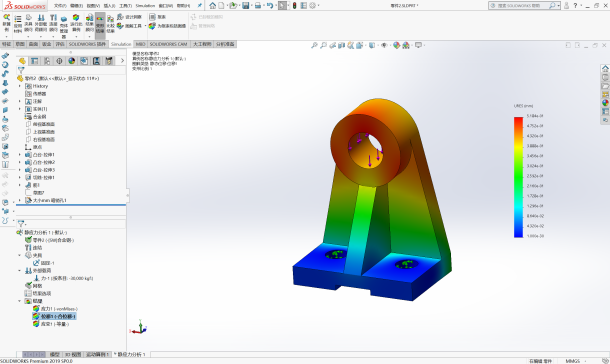
Task: Select the 应力1 (-vonMises-) result plot
Action: pyautogui.click(x=55, y=309)
